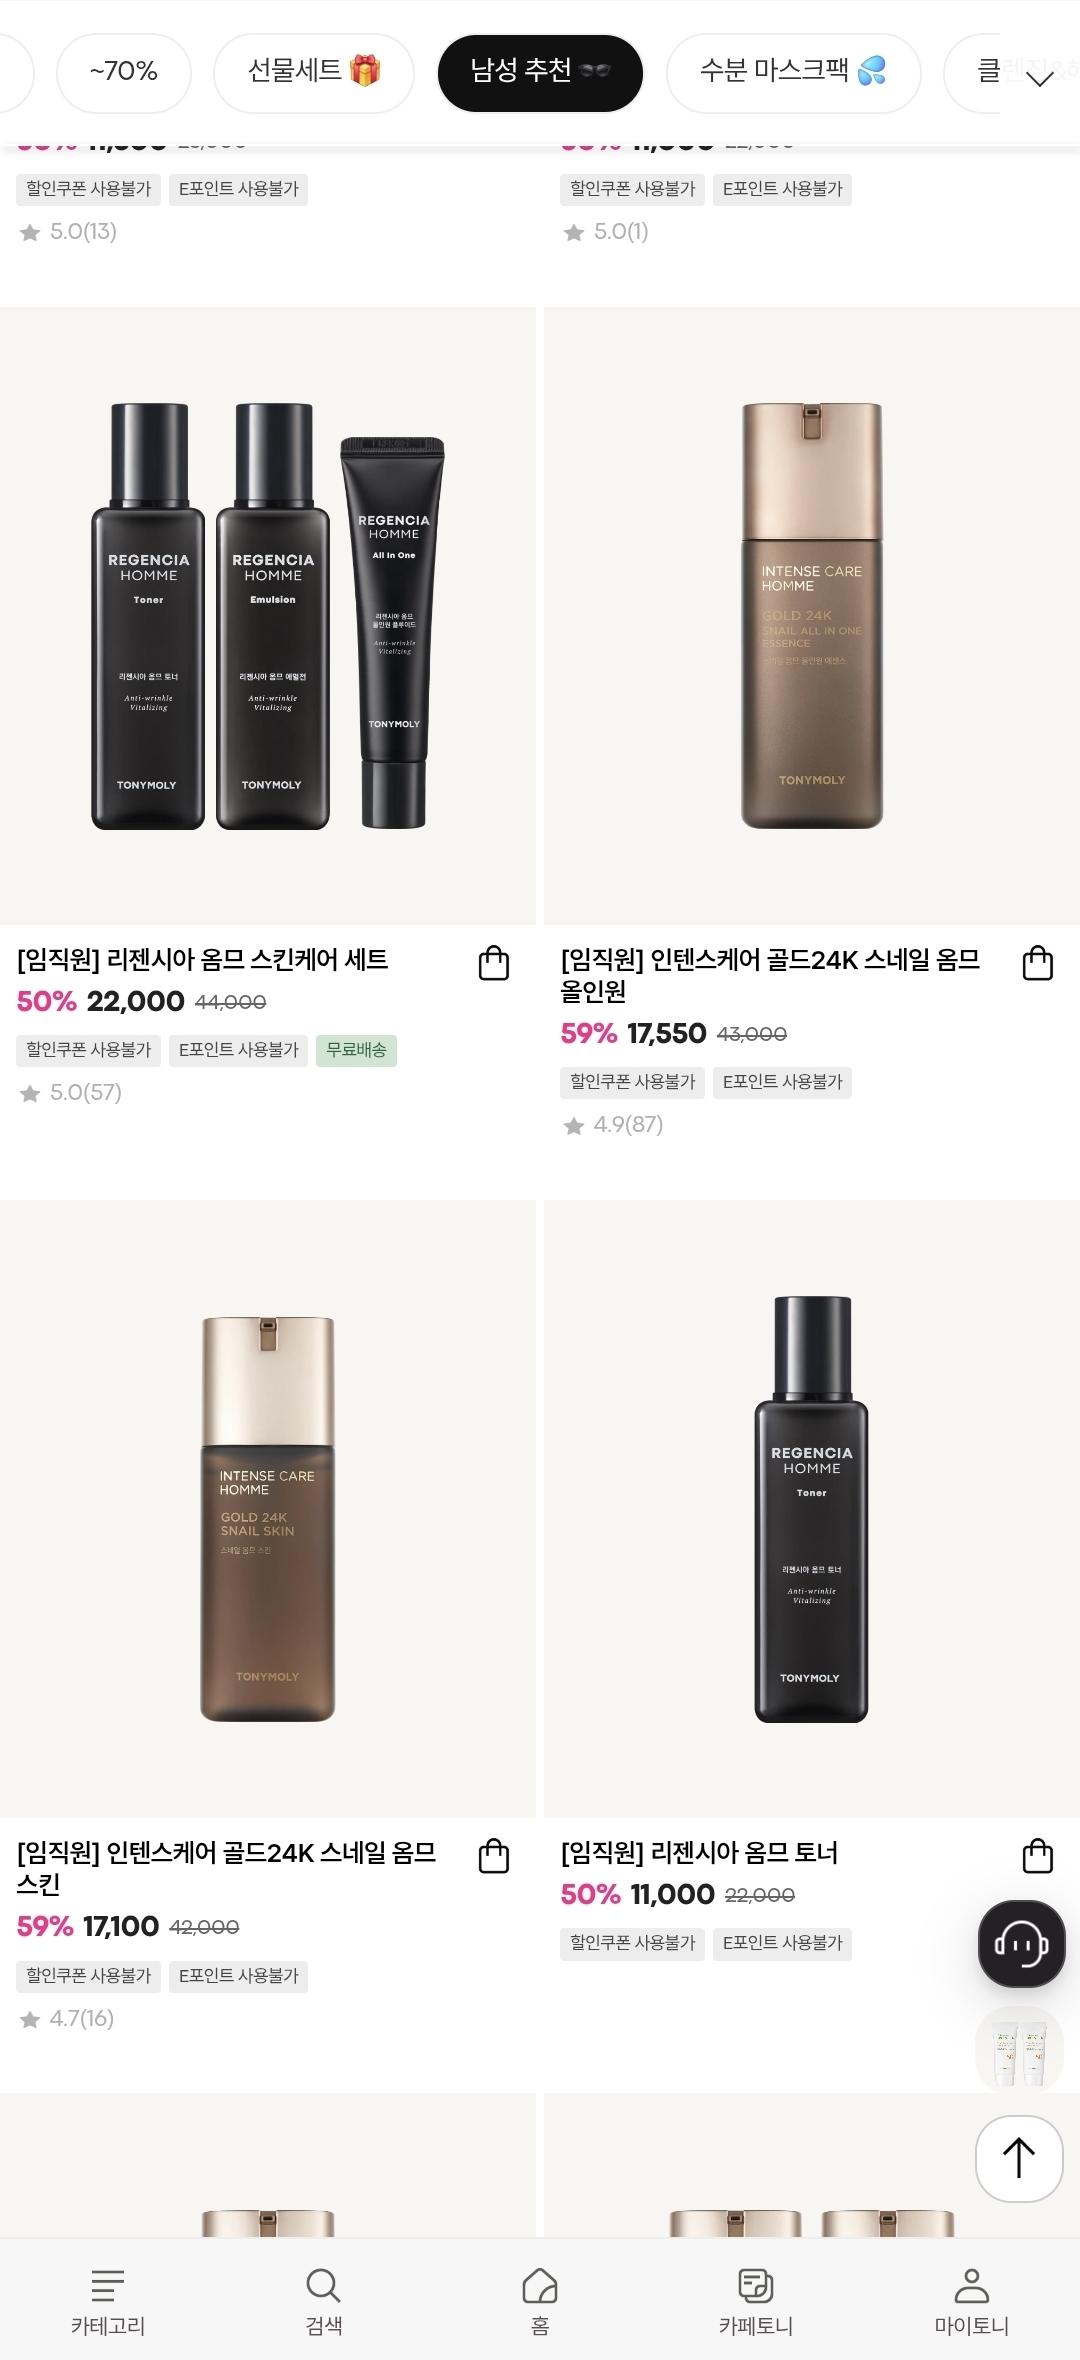The height and width of the screenshot is (2360, 1080).
Task: Select the 선물세트 filter tab
Action: (x=314, y=72)
